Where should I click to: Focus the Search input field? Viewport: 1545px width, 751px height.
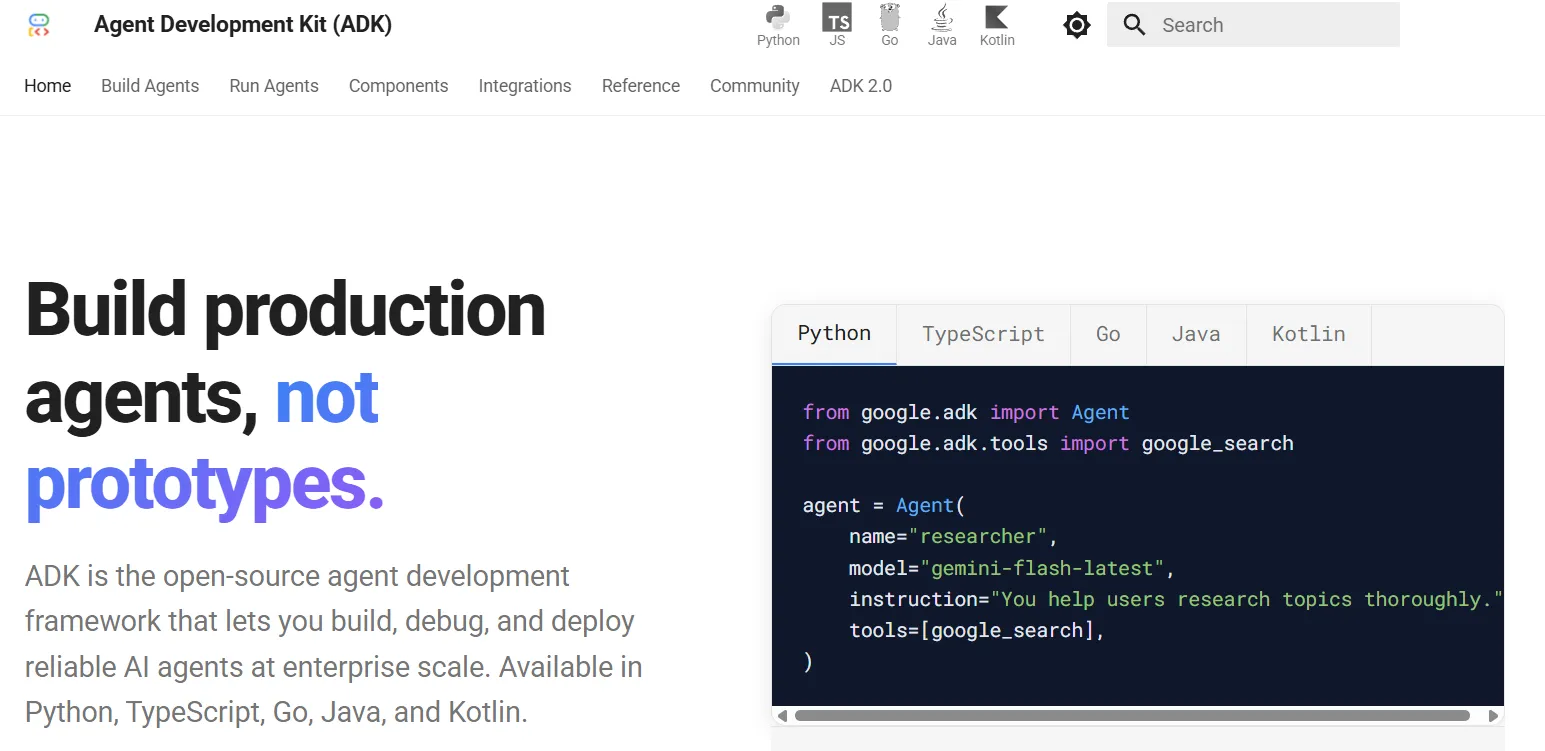coord(1253,25)
